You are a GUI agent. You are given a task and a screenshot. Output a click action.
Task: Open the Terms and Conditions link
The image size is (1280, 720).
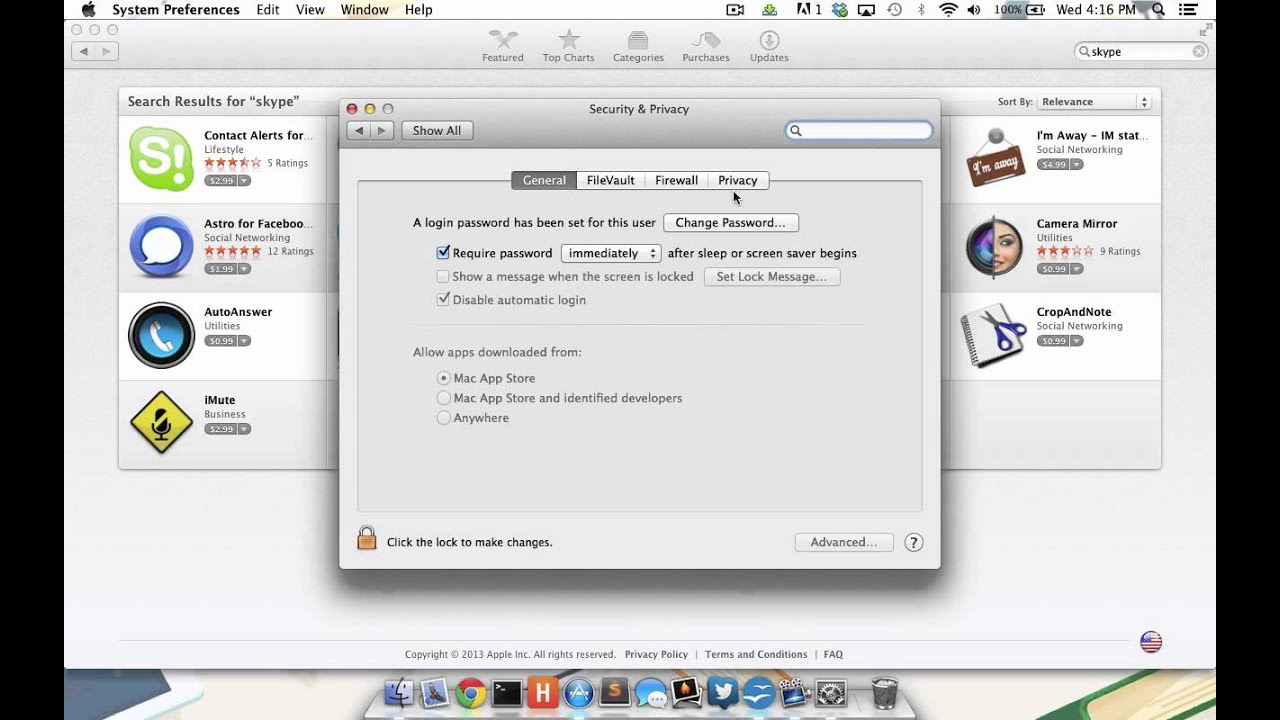pyautogui.click(x=756, y=655)
